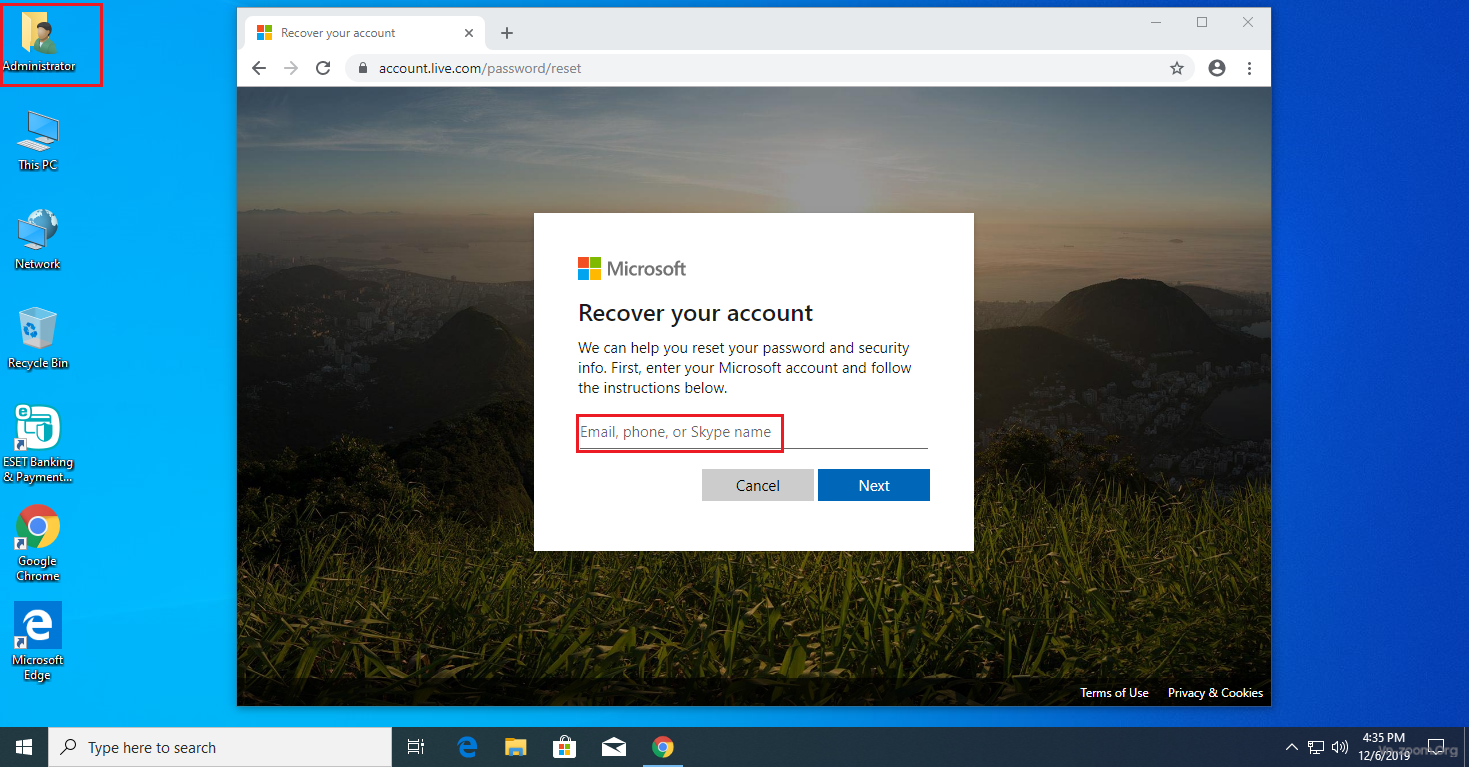Screen dimensions: 1469x767
Task: Open Microsoft Store from the taskbar
Action: tap(564, 747)
